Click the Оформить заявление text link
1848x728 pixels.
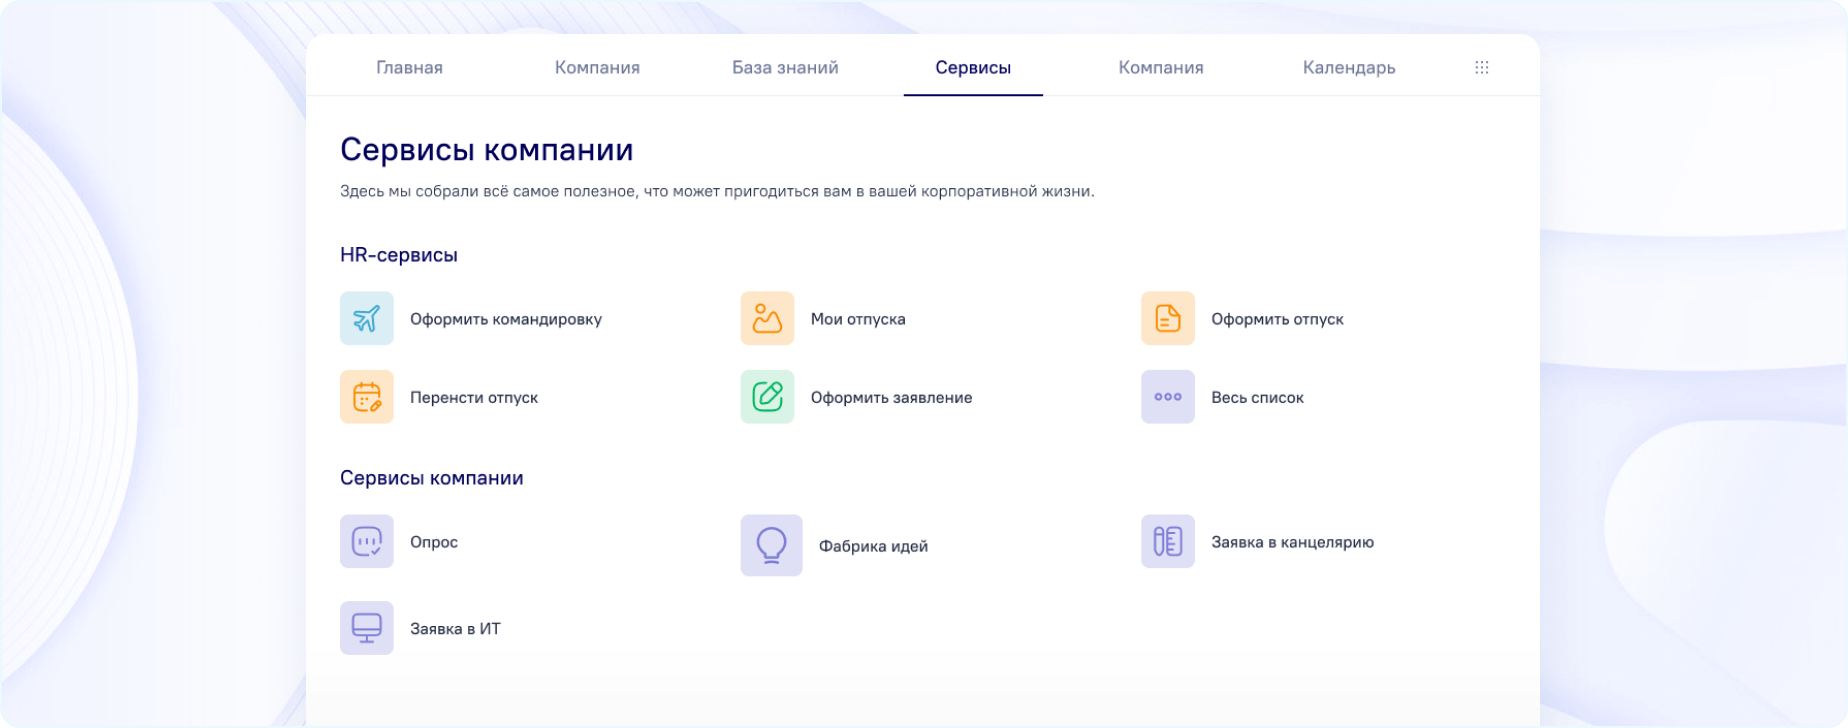pos(891,398)
